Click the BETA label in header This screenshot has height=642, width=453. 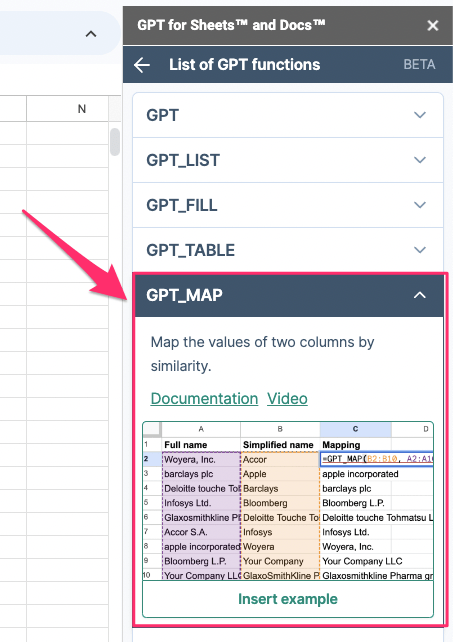(419, 65)
